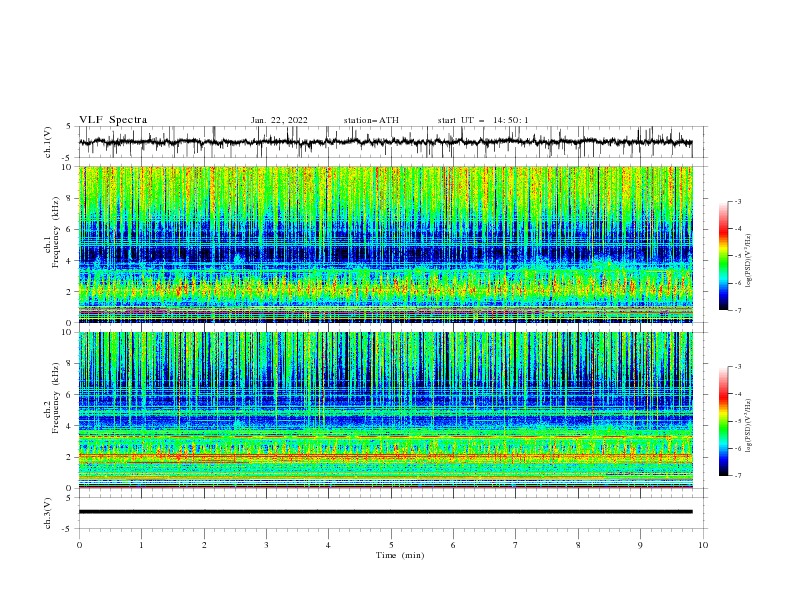Click the "ch.2 Frequency (kHz)" axis label
Screen dimensions: 792x612
coord(52,398)
